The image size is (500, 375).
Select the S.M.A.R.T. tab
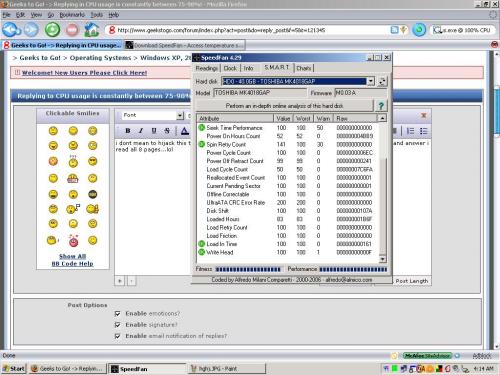tap(277, 67)
